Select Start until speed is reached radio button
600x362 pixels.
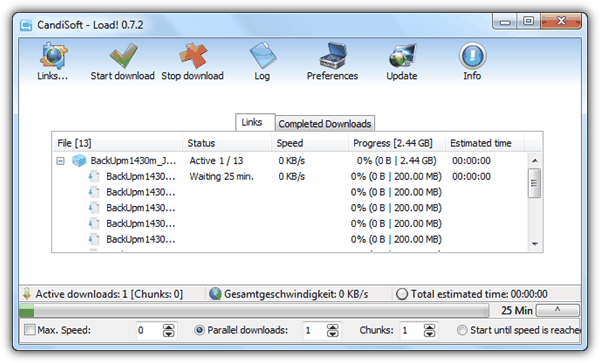(462, 330)
